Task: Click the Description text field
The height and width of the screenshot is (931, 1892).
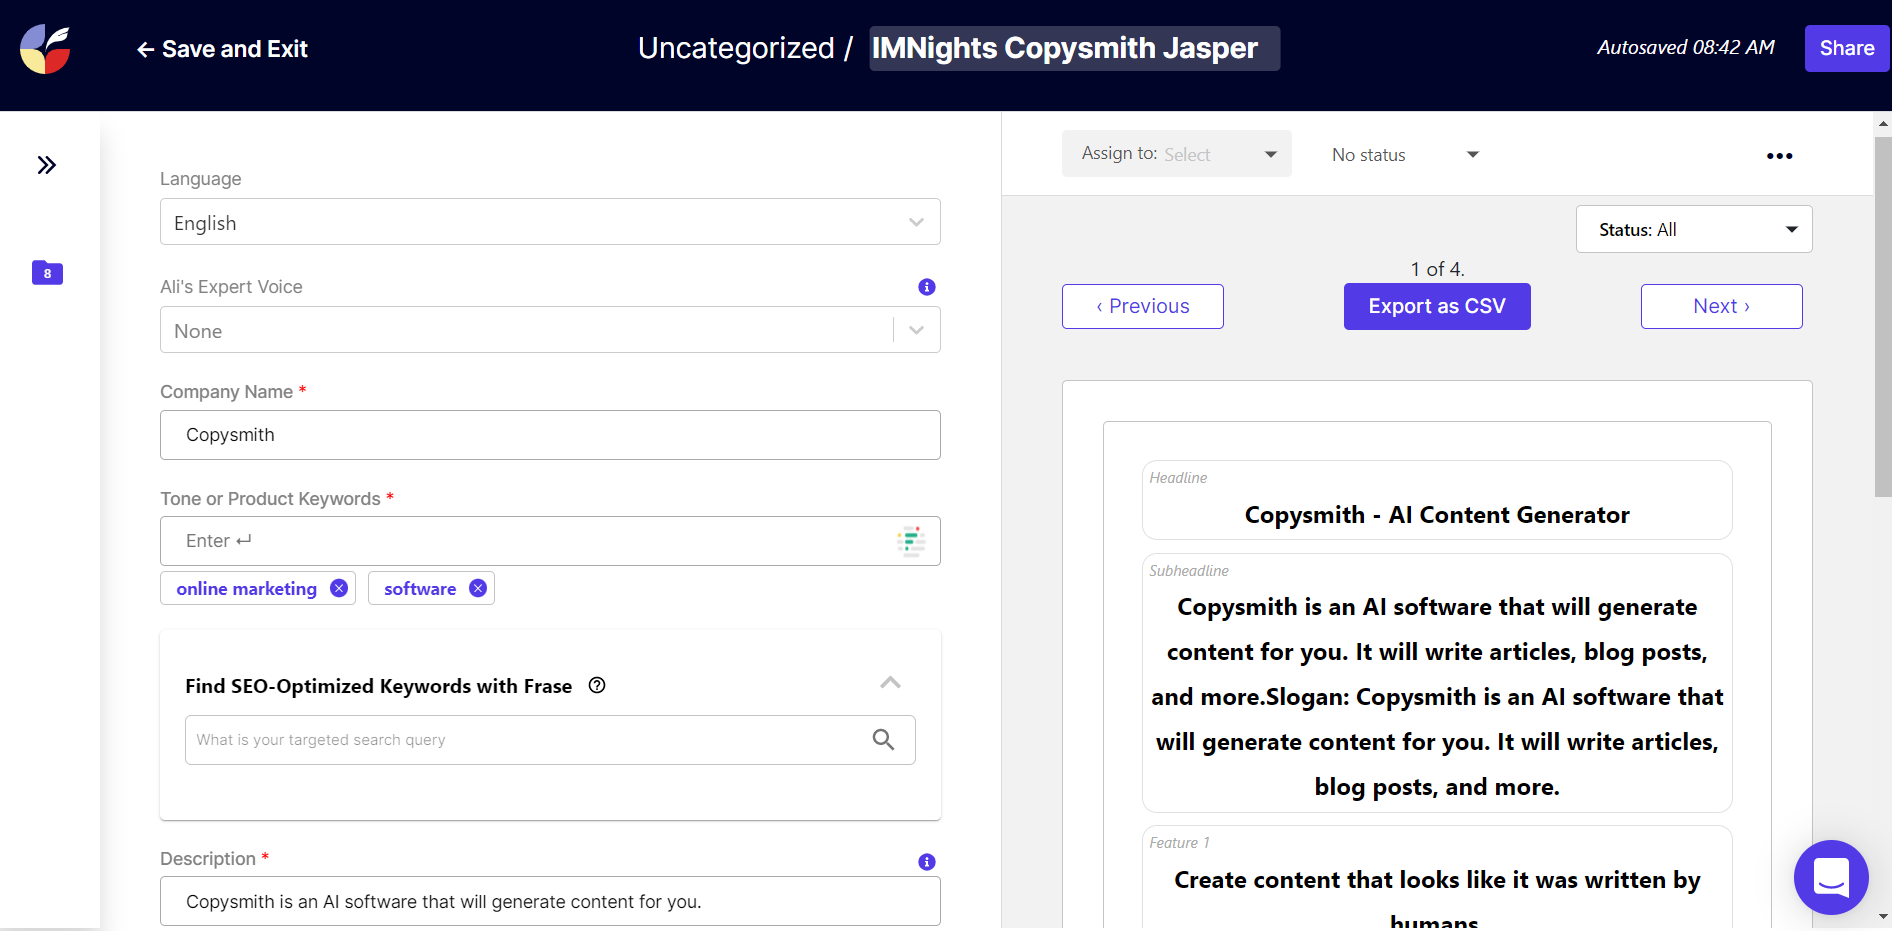Action: point(550,901)
